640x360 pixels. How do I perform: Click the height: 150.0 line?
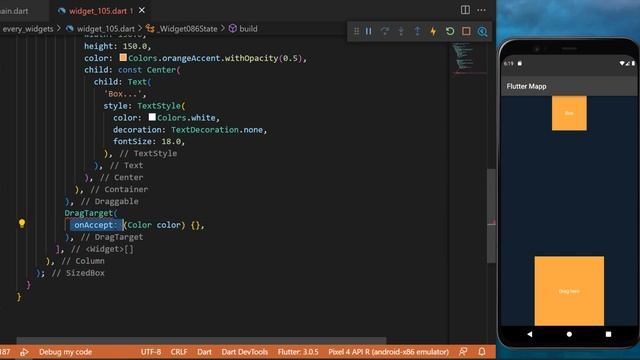pyautogui.click(x=118, y=46)
